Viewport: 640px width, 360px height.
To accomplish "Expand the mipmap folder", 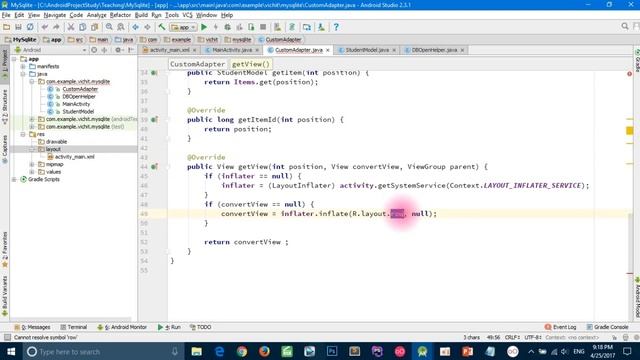I will click(x=32, y=164).
